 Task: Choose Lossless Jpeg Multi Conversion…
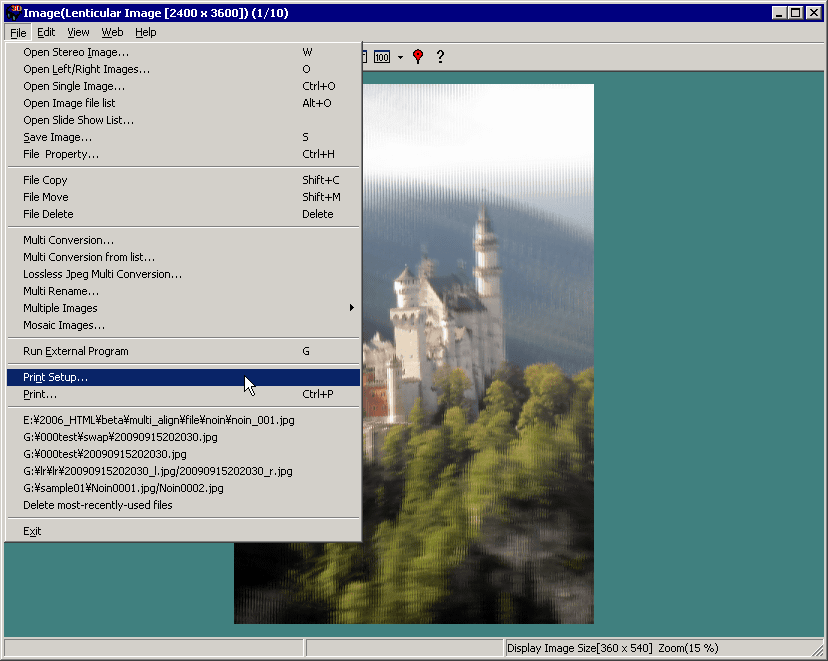tap(183, 274)
